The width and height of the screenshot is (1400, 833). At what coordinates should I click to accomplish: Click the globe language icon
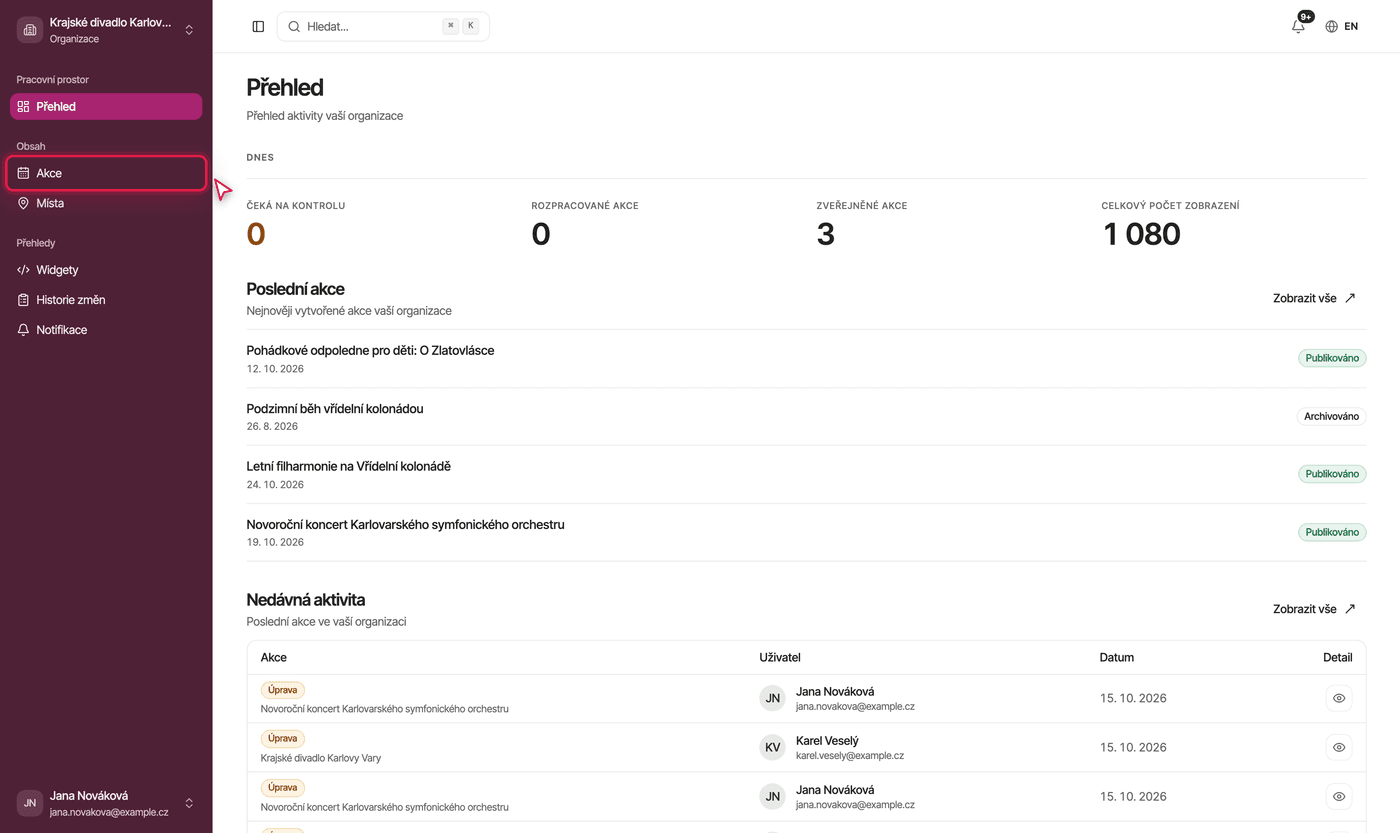point(1331,27)
